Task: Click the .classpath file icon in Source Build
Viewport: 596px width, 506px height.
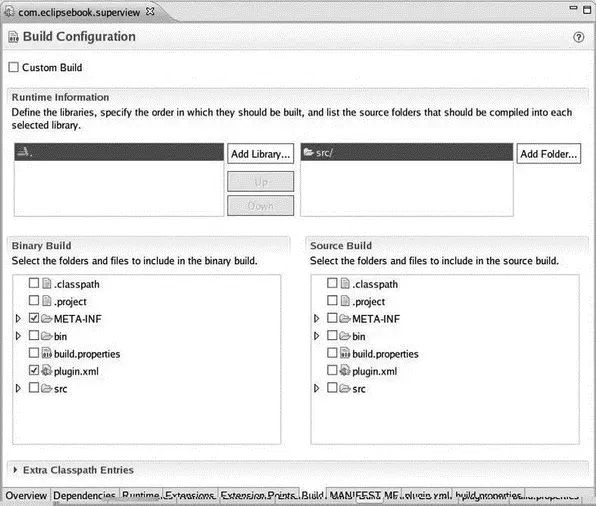Action: (345, 283)
